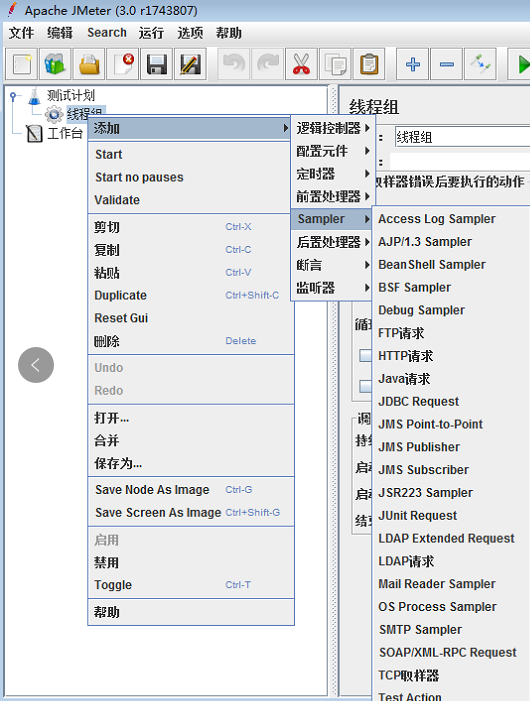Open the Search menu
The image size is (530, 701).
[x=107, y=33]
